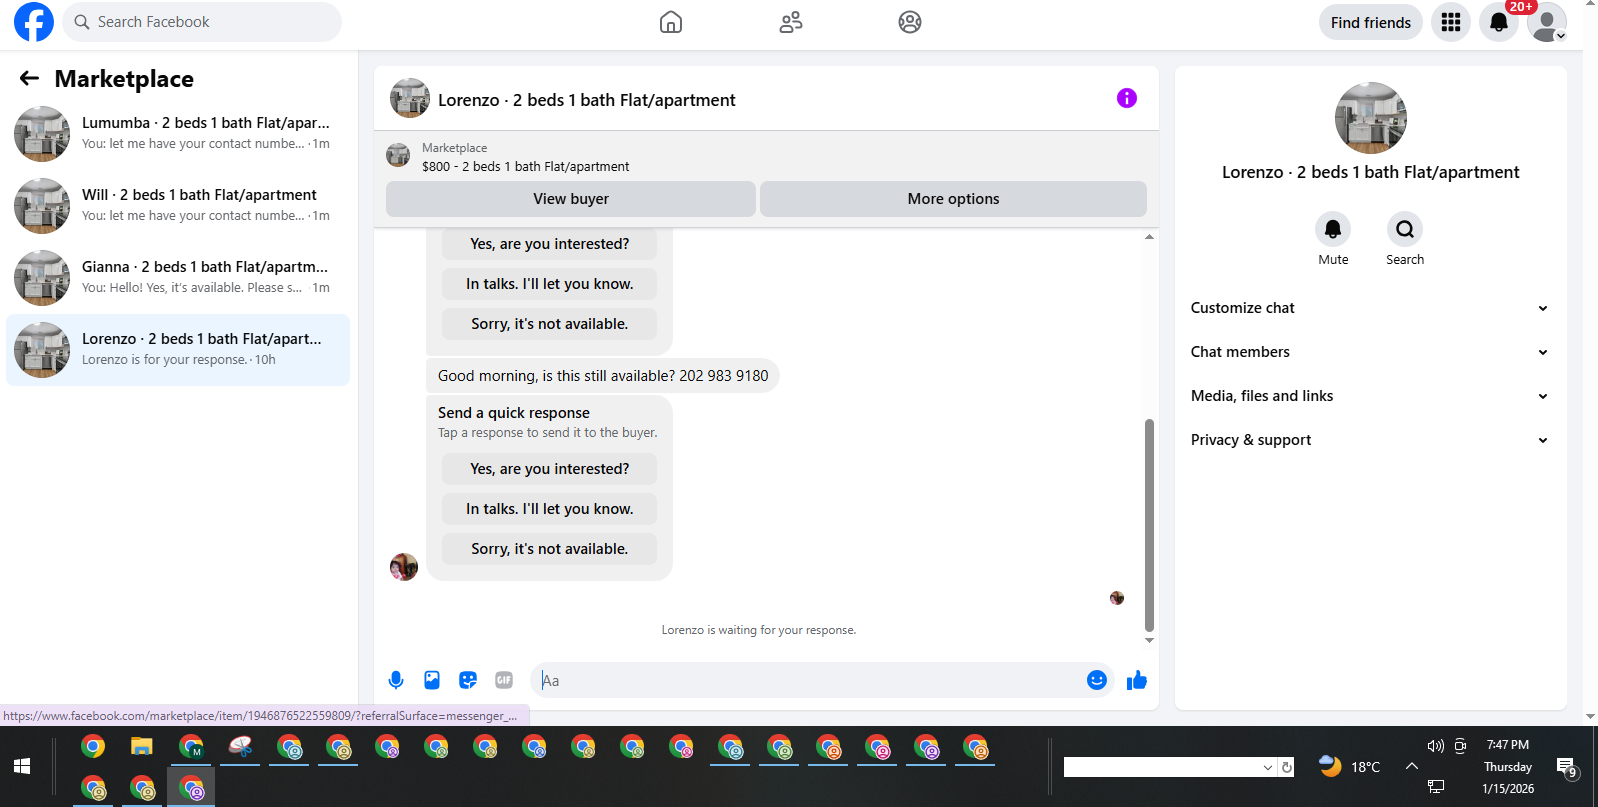This screenshot has width=1598, height=807.
Task: Click the chat scroll down arrow
Action: pyautogui.click(x=1149, y=640)
